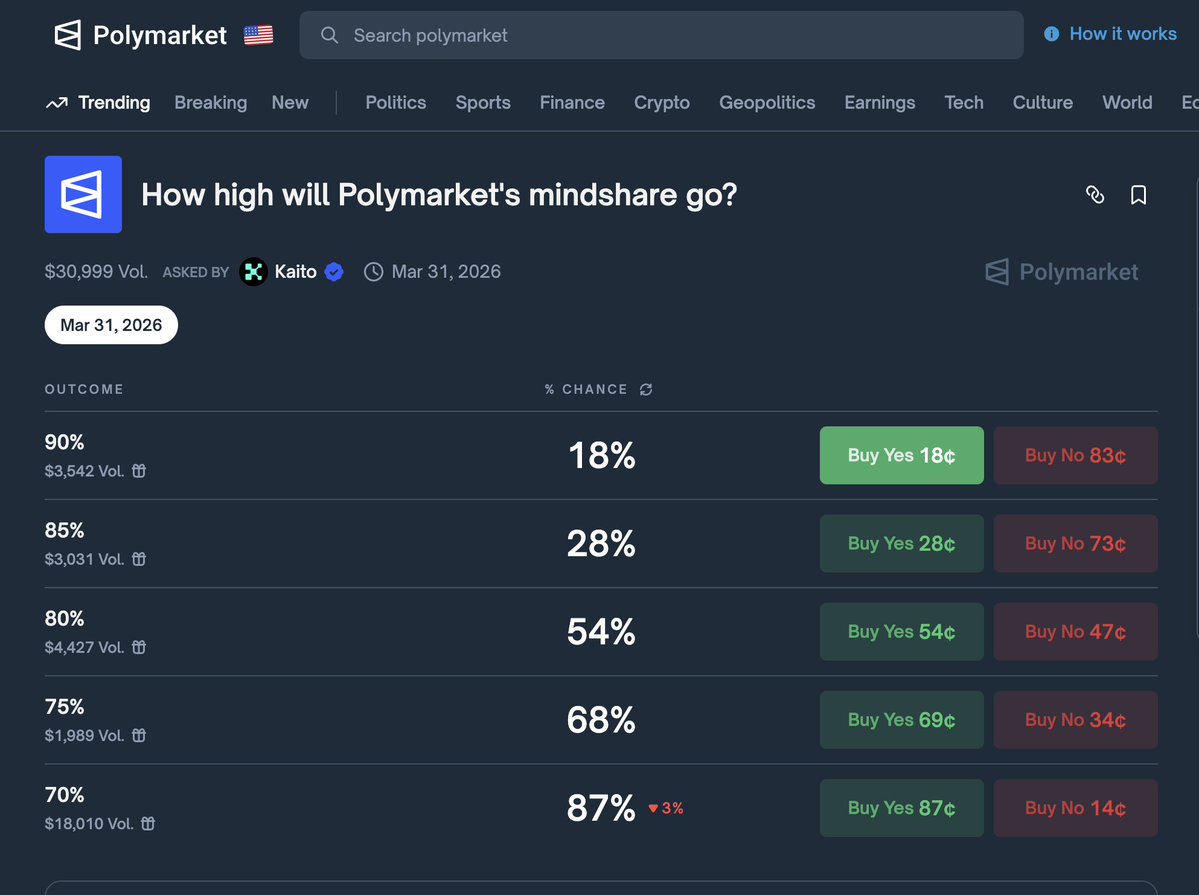Click the refresh icon beside % CHANCE
Image resolution: width=1199 pixels, height=895 pixels.
tap(645, 389)
